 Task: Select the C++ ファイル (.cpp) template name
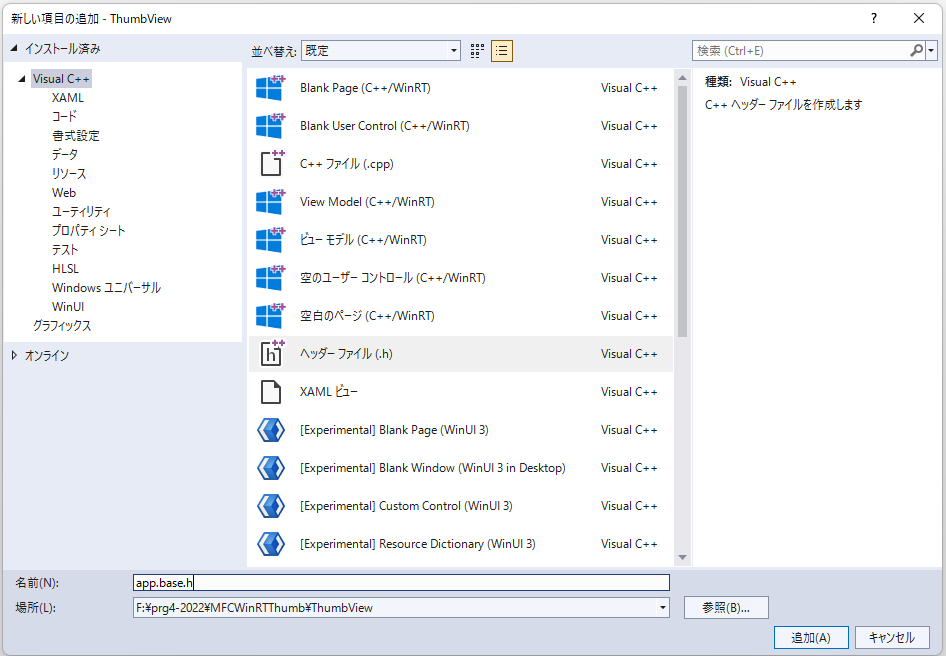tap(346, 164)
